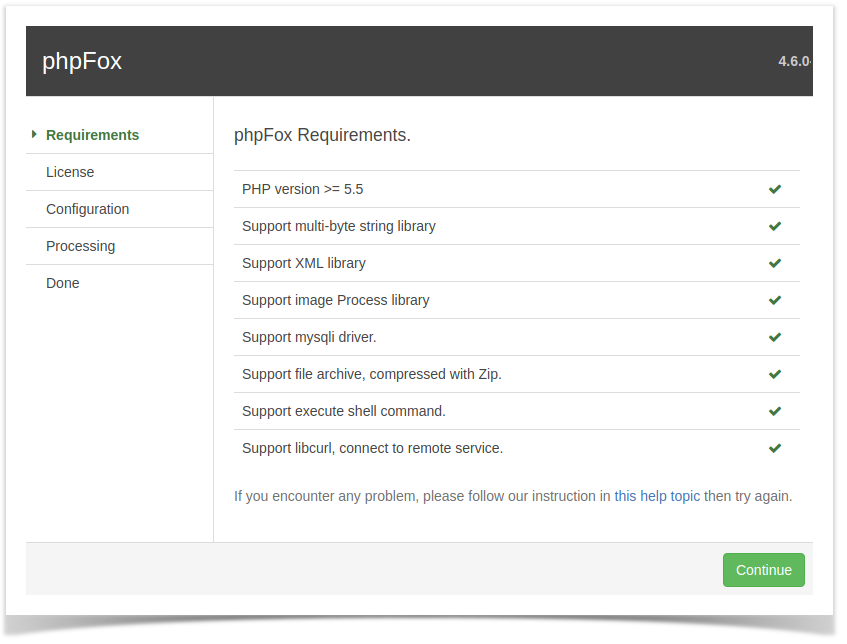Click the 'PHP version >= 5.5' text

pos(302,189)
